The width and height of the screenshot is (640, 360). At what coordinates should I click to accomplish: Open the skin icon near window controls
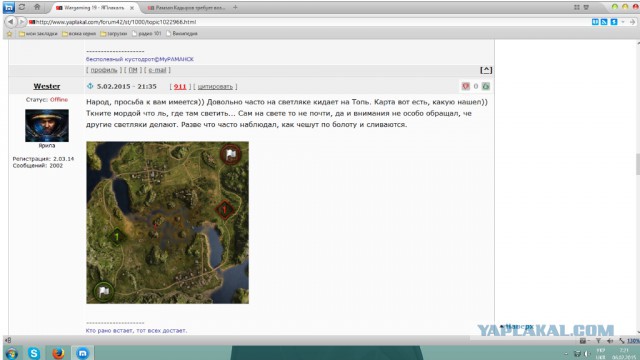(586, 7)
